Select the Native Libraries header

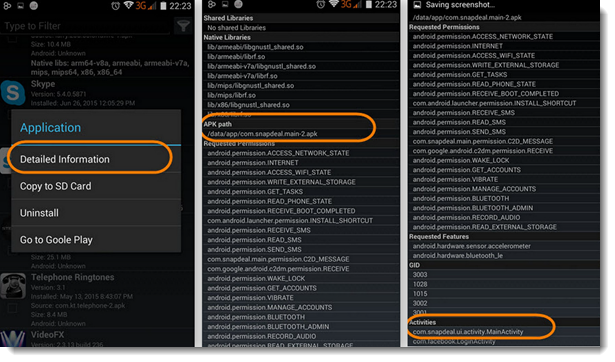coord(227,37)
